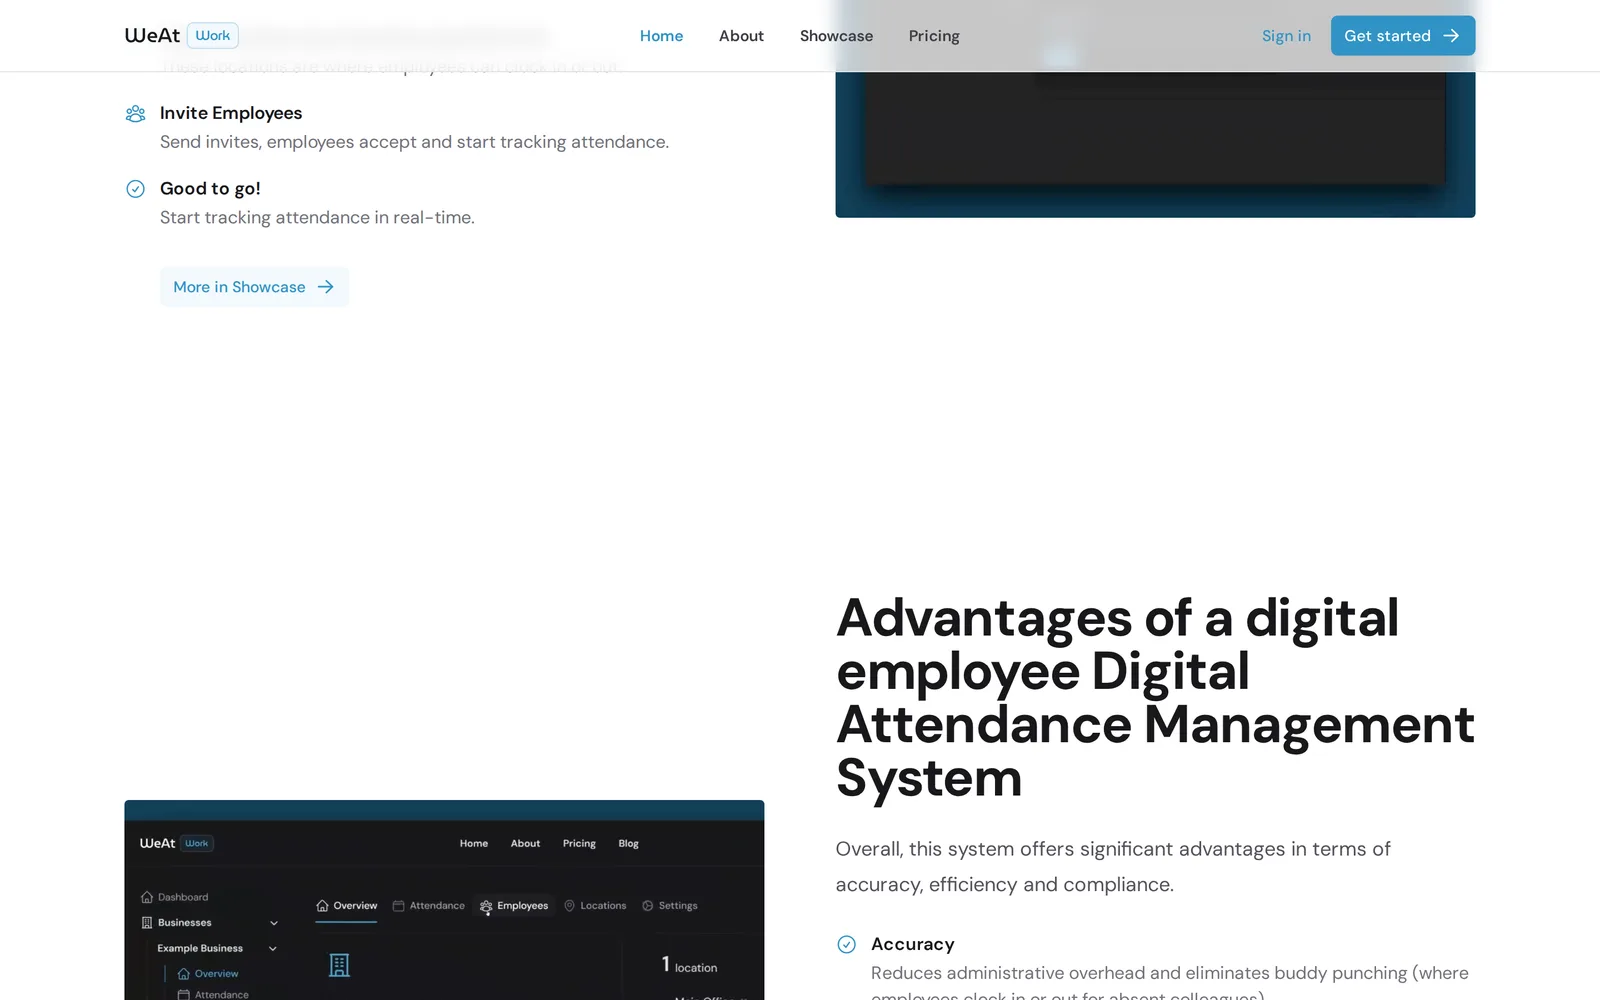Click the Get started button
Image resolution: width=1600 pixels, height=1000 pixels.
click(x=1402, y=36)
